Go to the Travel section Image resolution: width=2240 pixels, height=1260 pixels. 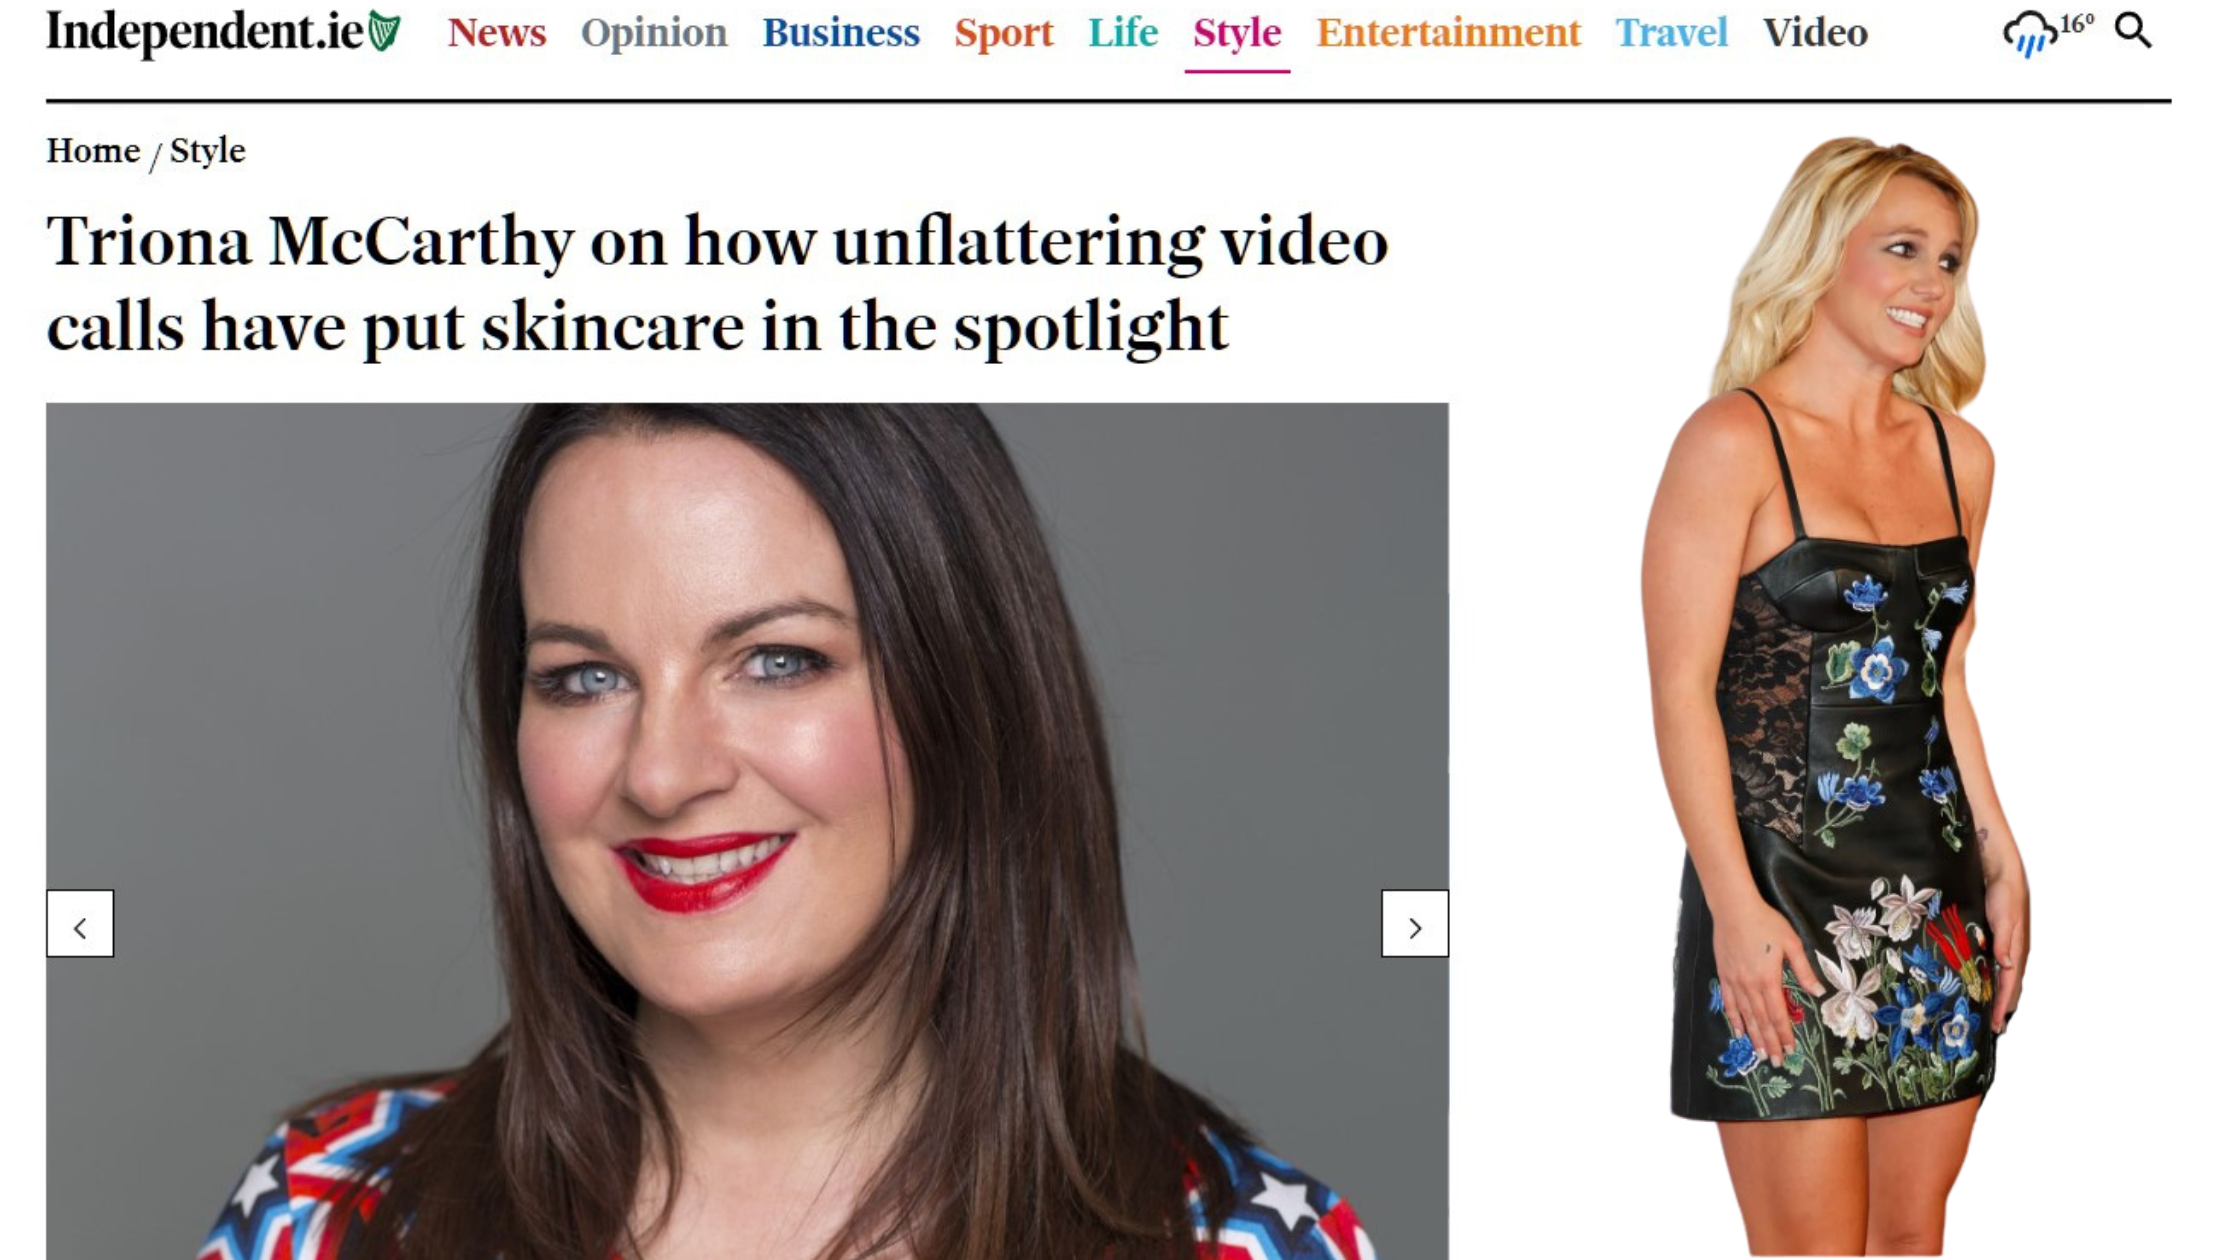tap(1671, 33)
